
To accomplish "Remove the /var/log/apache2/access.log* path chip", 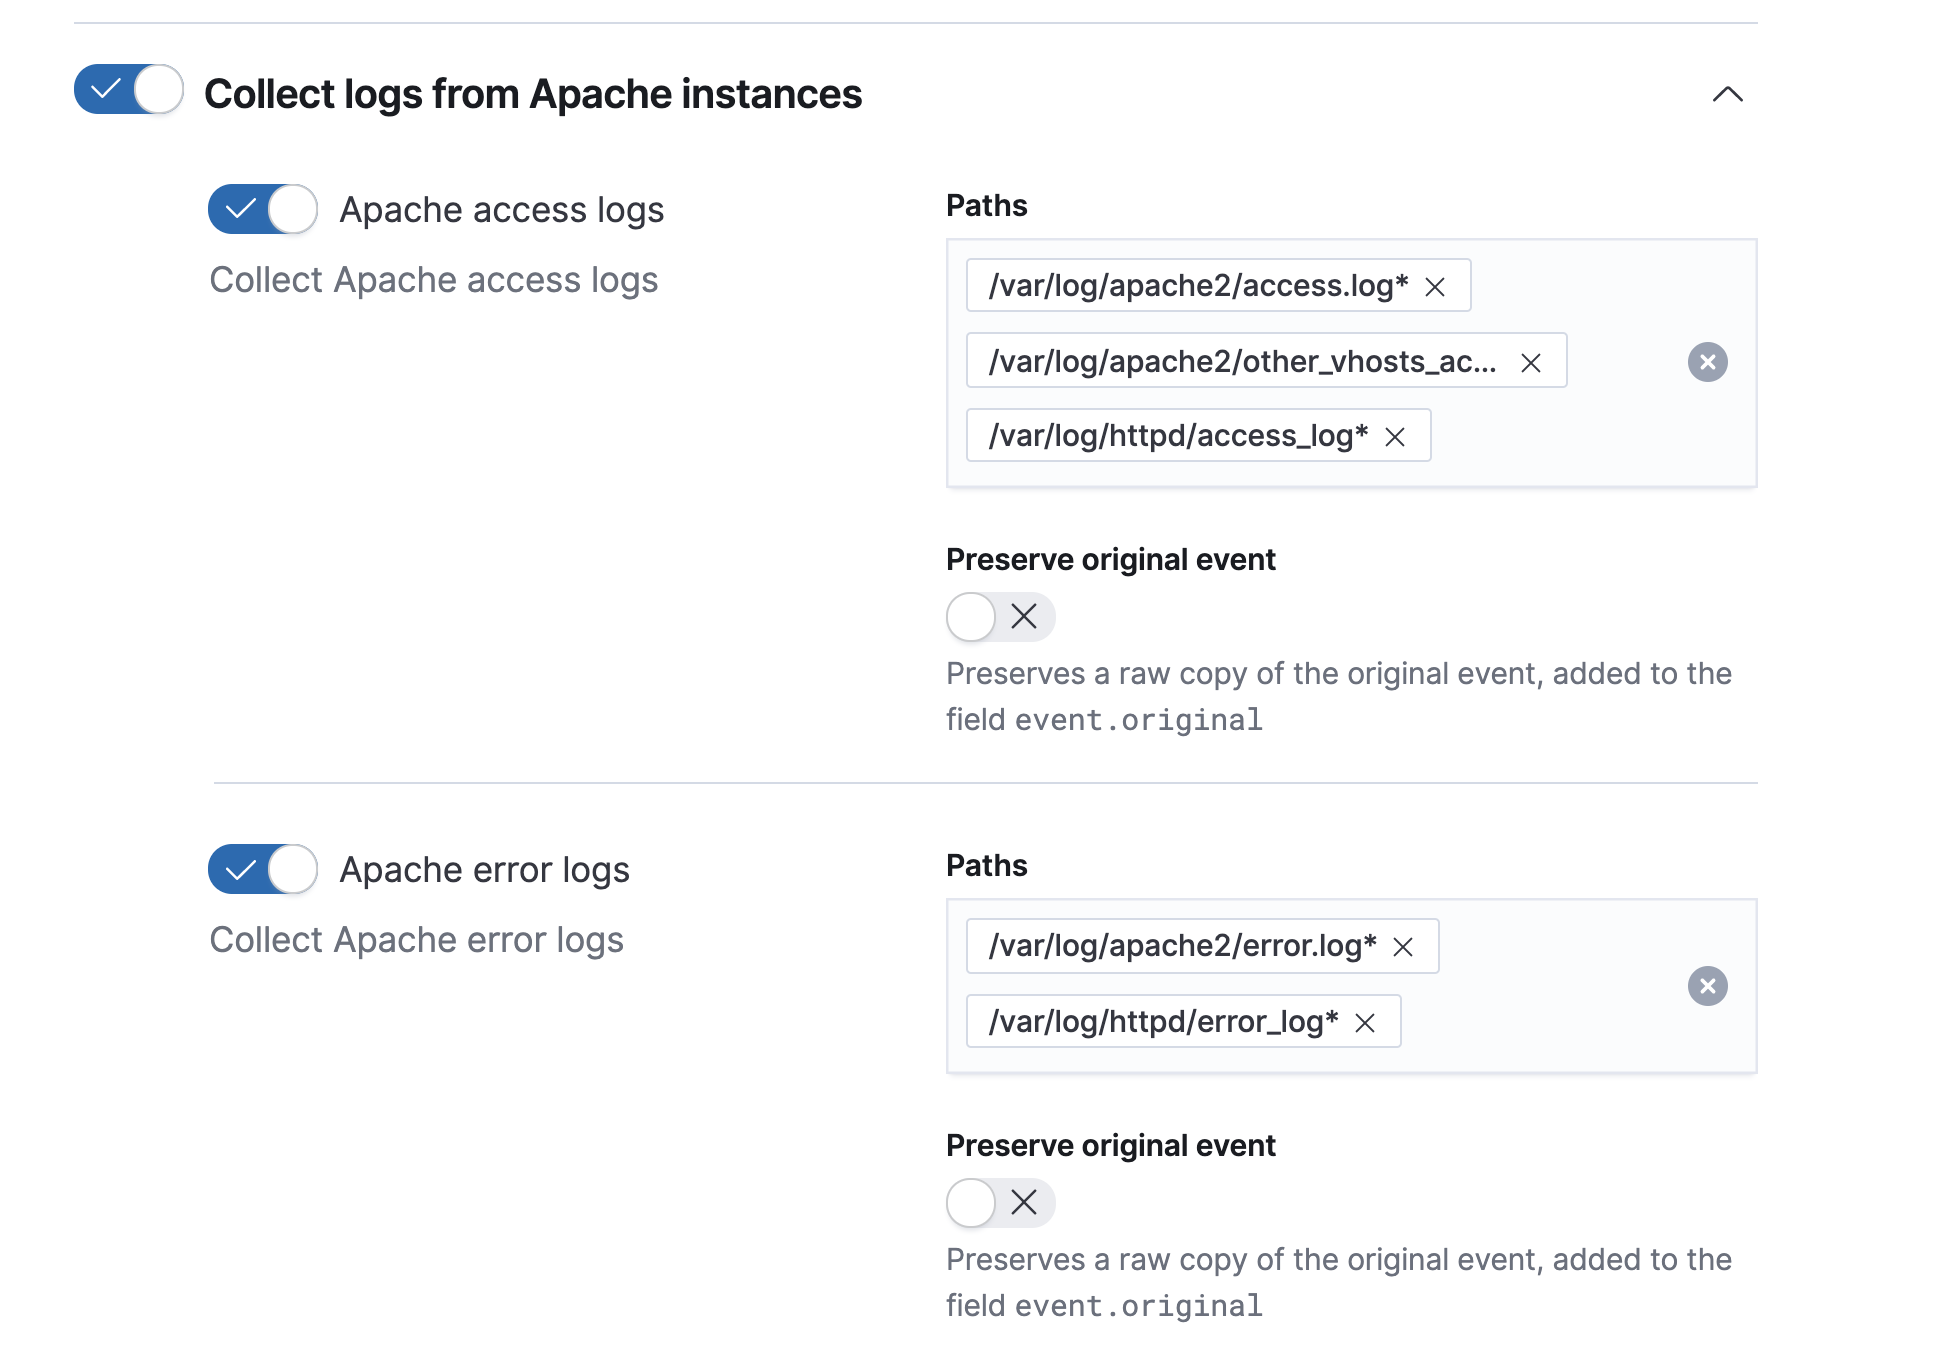I will pyautogui.click(x=1435, y=287).
